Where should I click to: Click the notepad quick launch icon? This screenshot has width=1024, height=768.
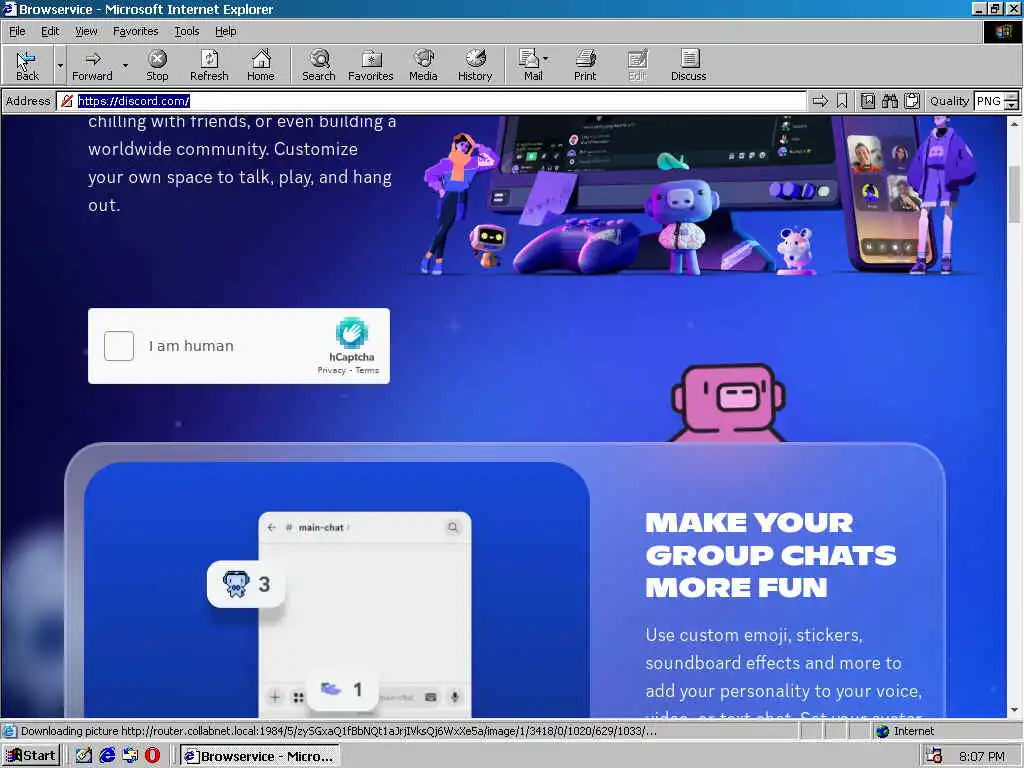[84, 756]
